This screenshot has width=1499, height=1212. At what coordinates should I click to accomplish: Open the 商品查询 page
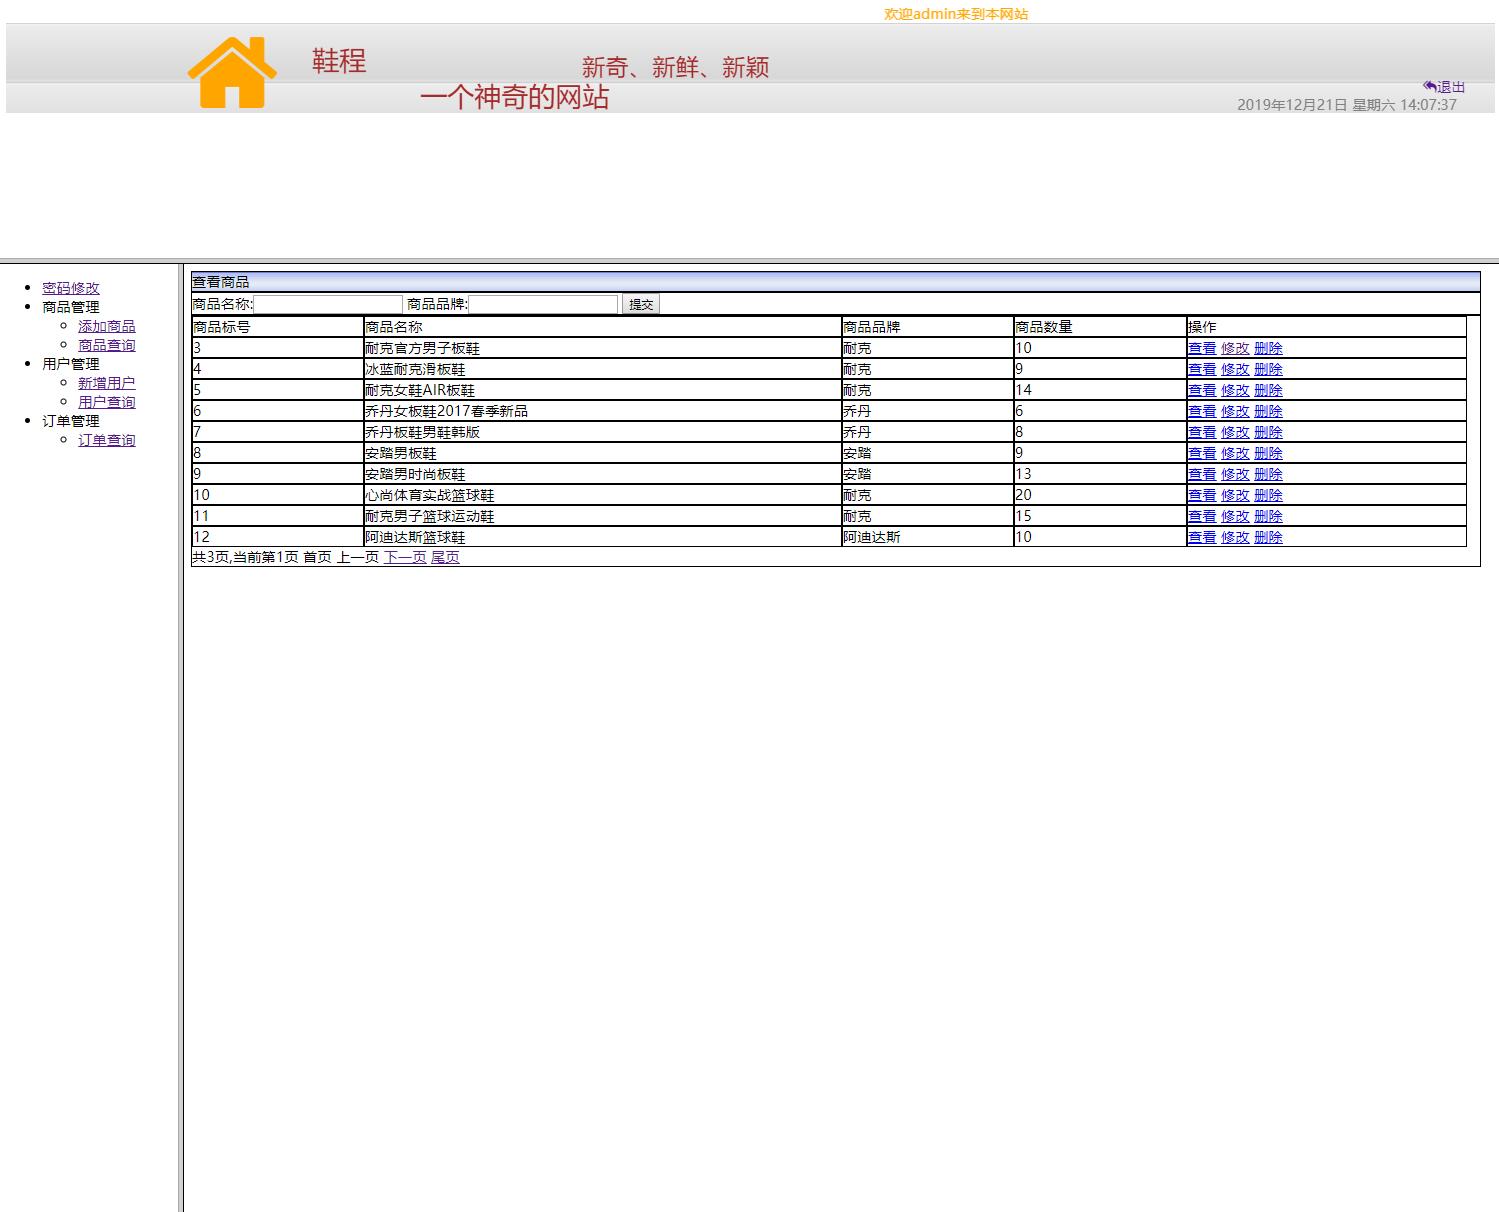click(107, 344)
